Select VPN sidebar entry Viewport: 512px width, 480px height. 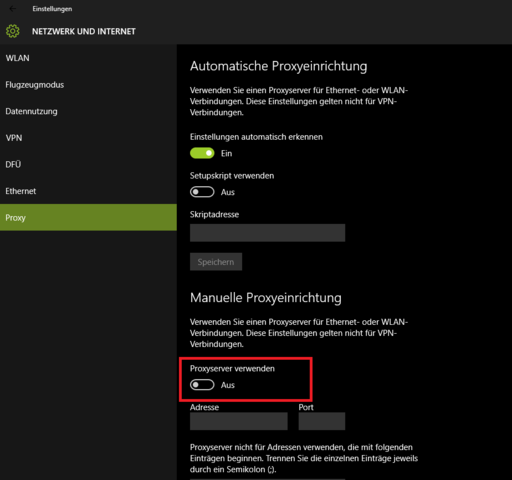click(88, 138)
